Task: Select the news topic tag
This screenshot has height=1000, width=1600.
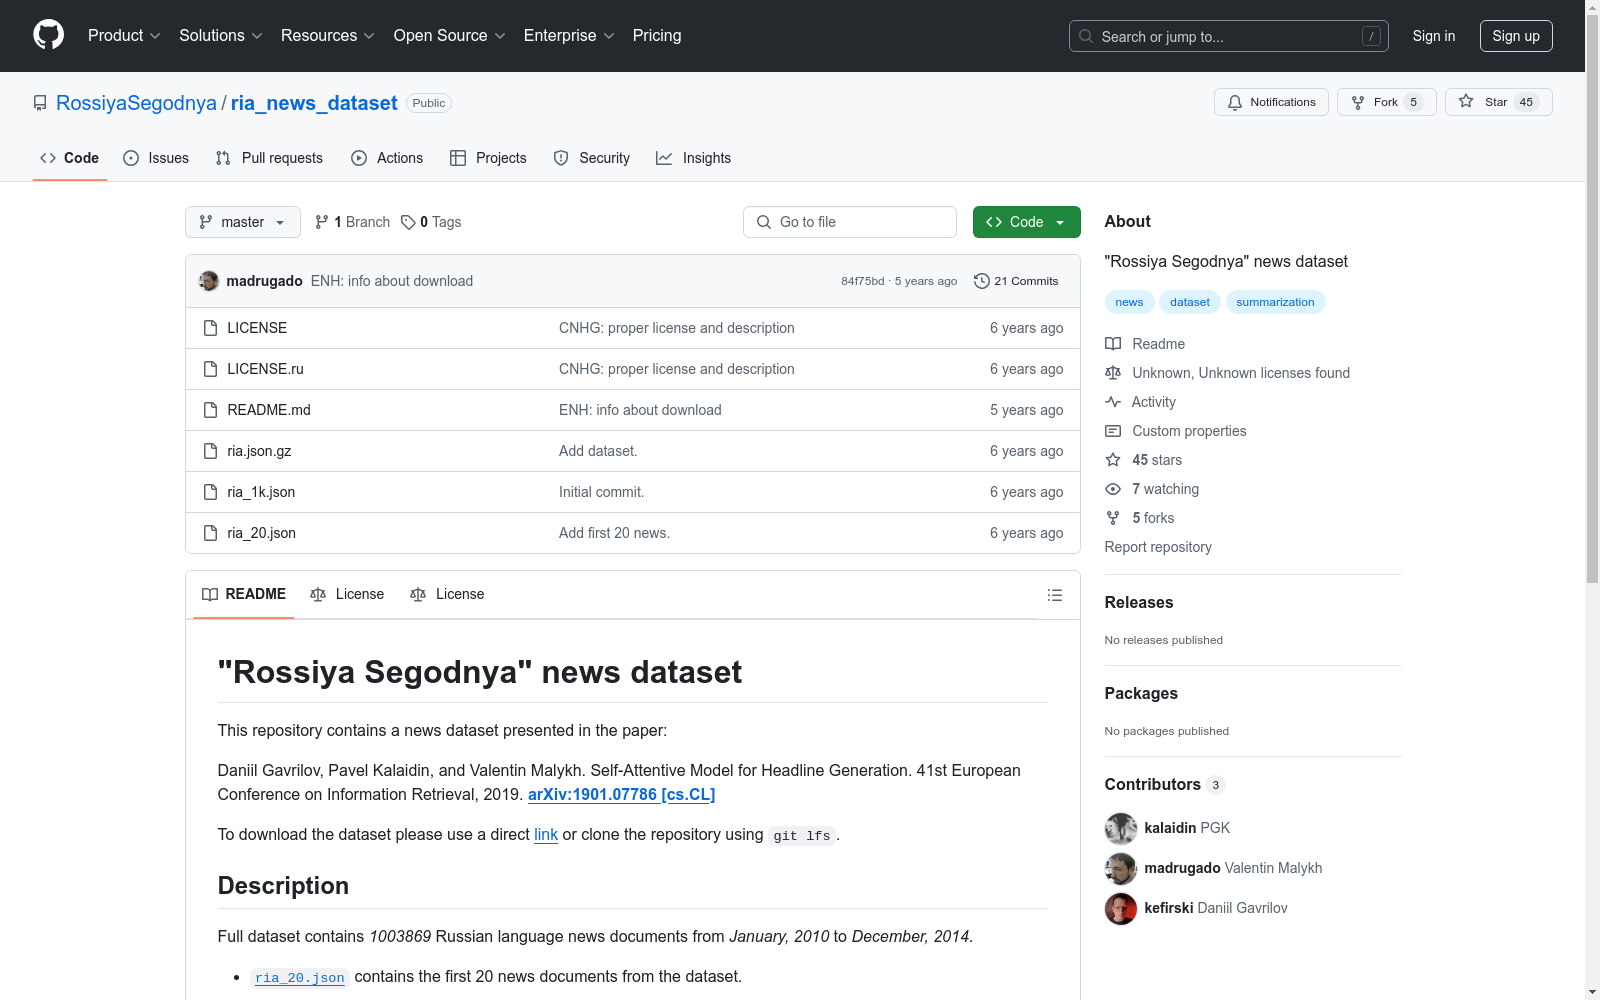Action: pyautogui.click(x=1129, y=302)
